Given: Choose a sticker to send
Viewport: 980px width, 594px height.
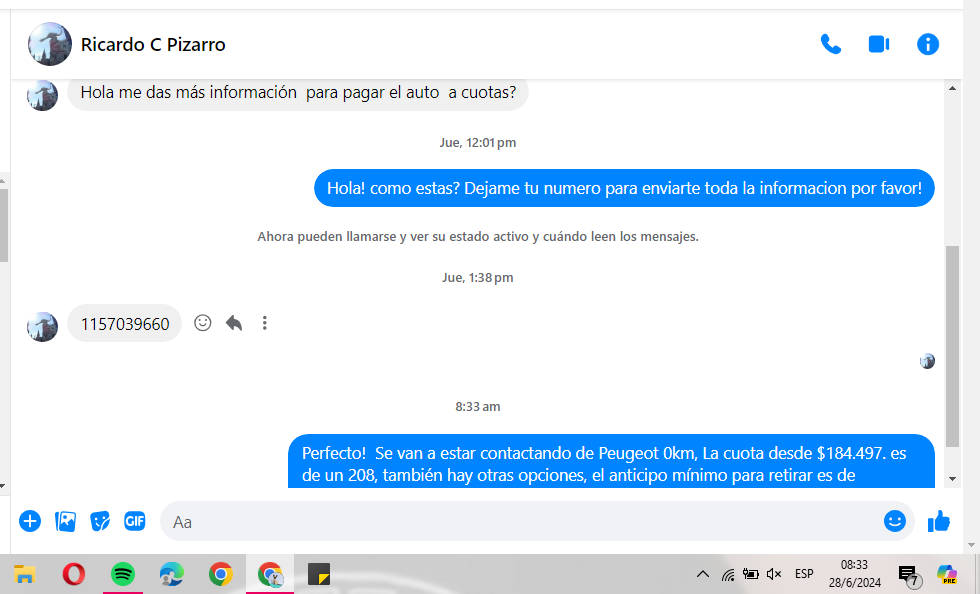Looking at the screenshot, I should coord(100,521).
